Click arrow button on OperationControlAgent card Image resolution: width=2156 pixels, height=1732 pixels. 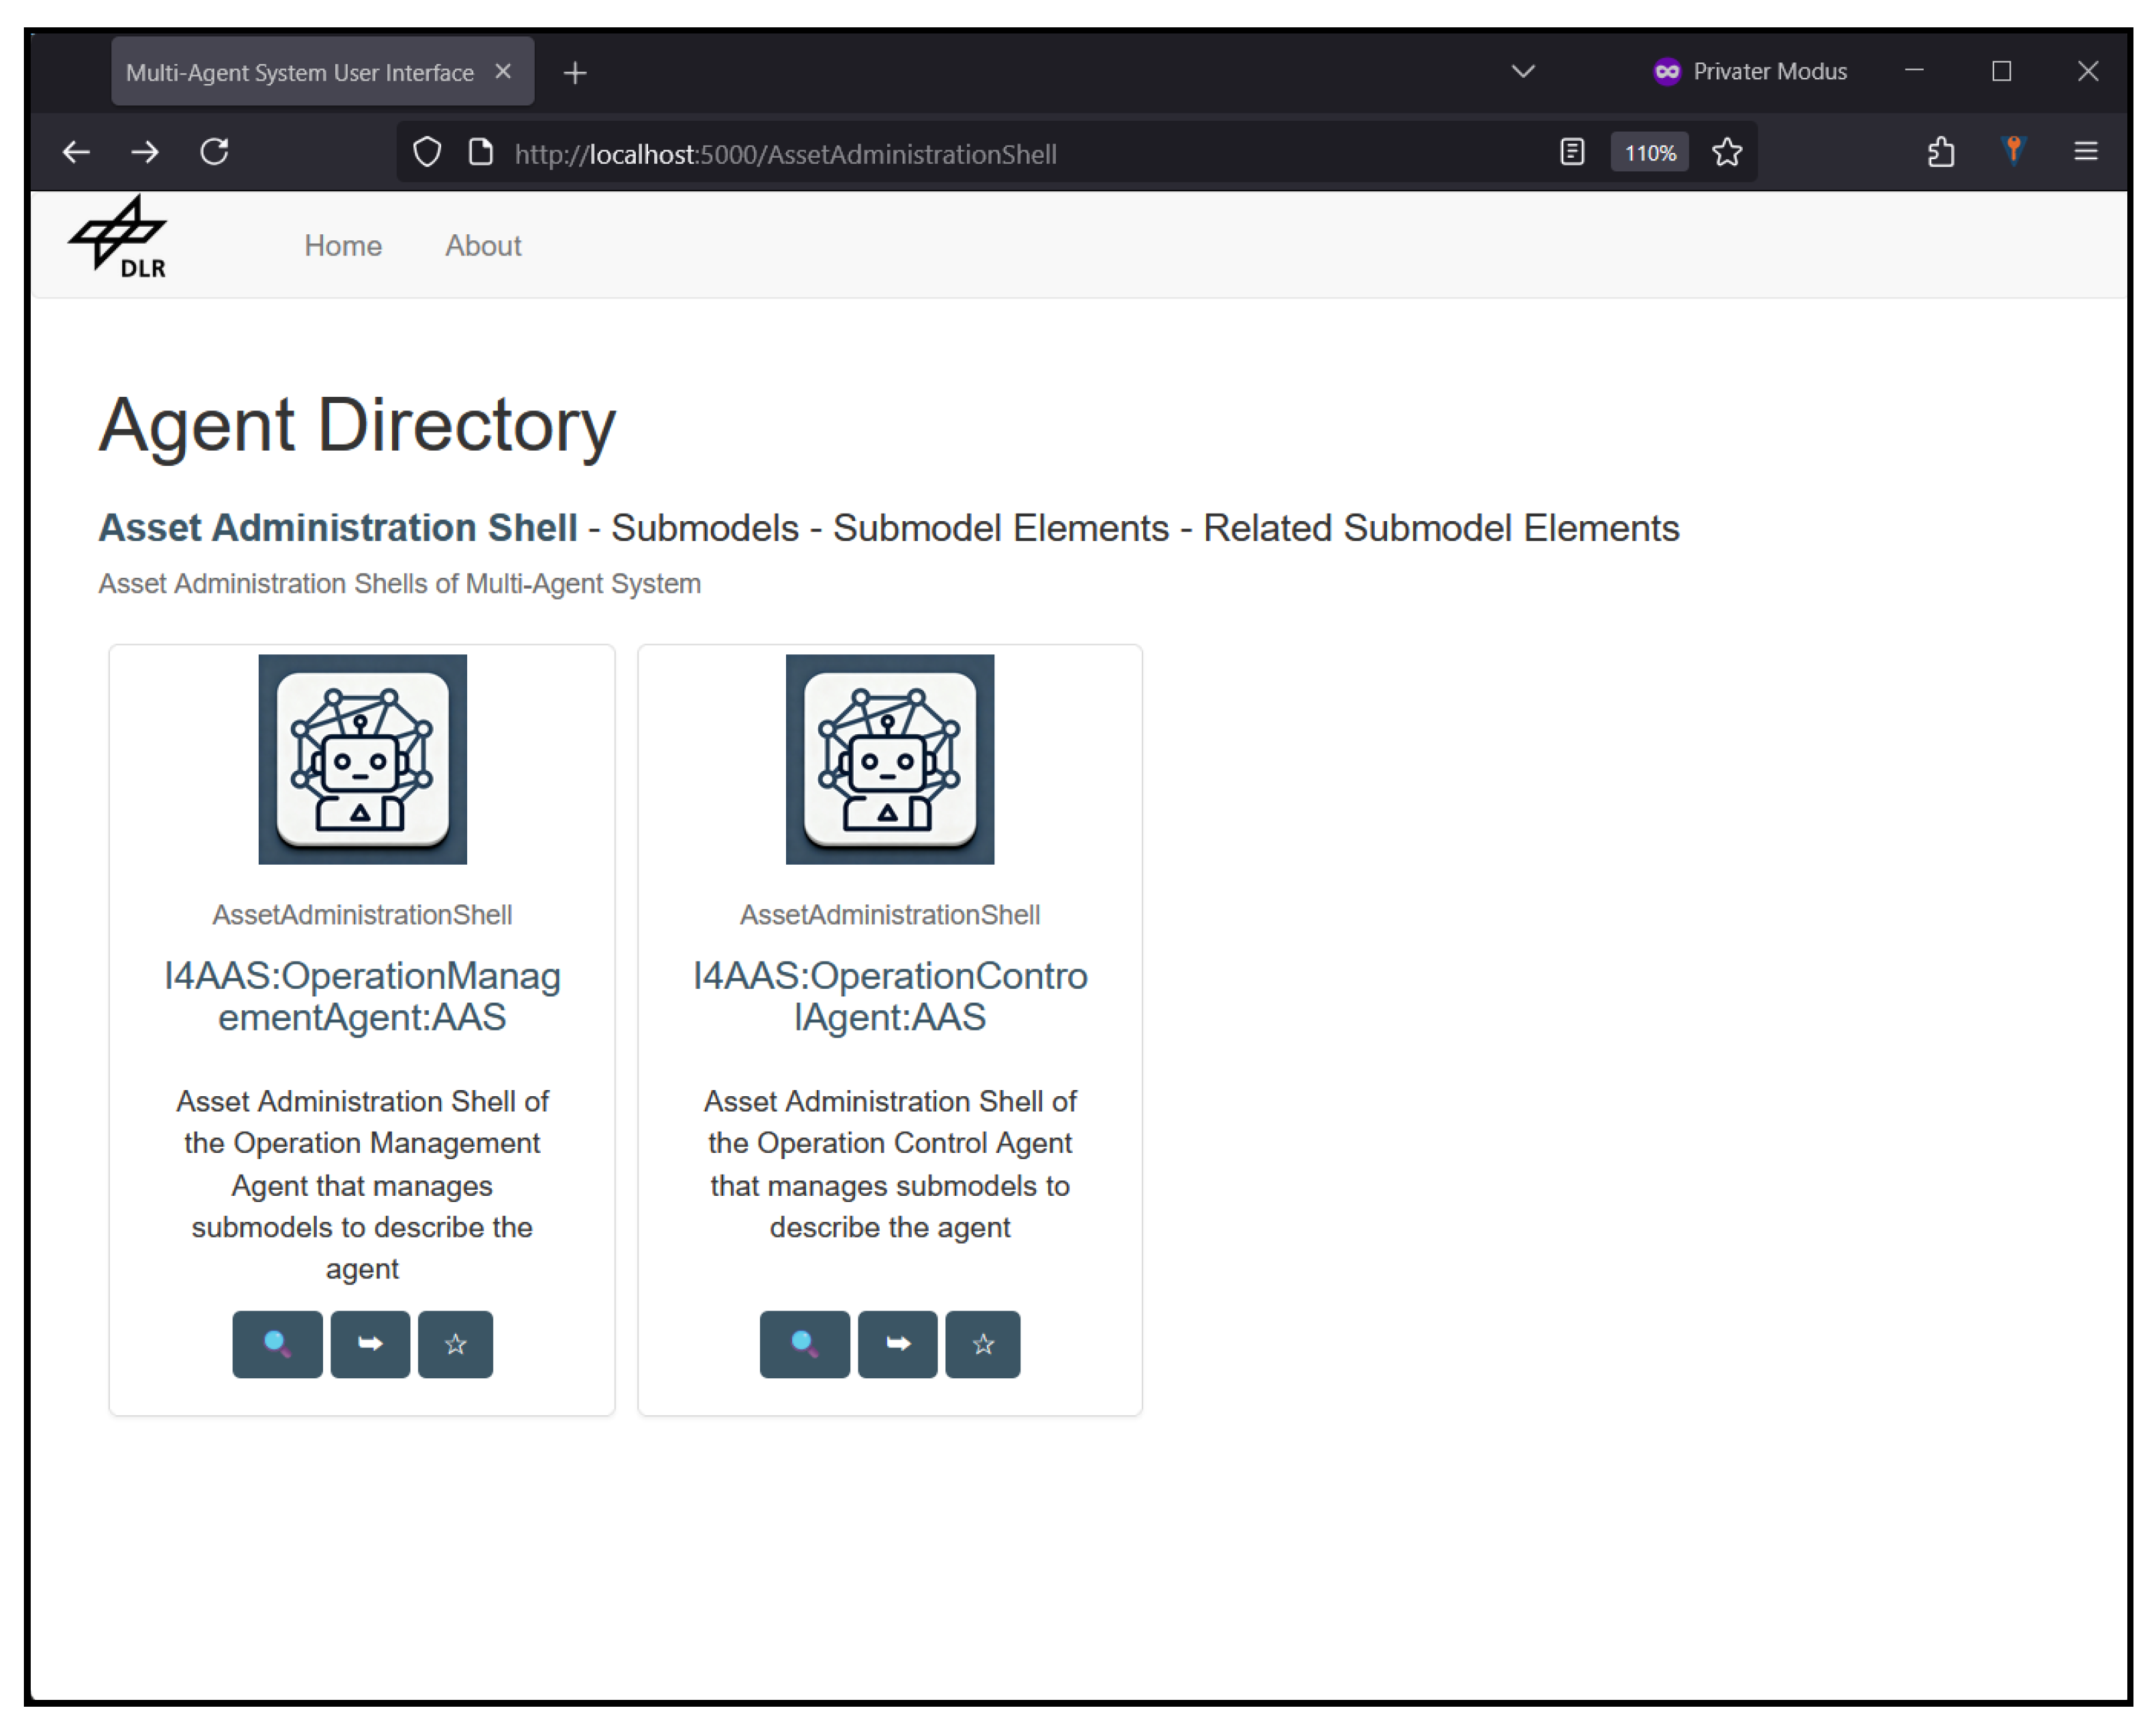pos(897,1343)
